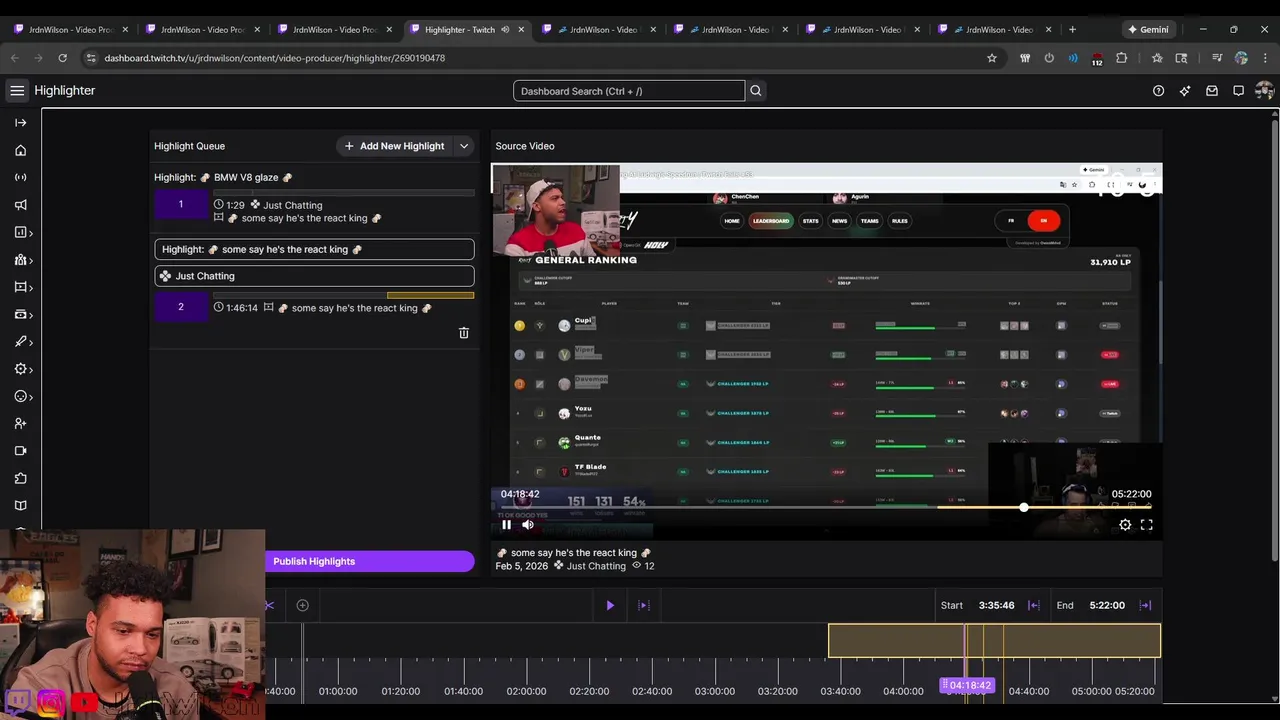Open the Creator Camp book icon in sidebar
Screen dimensions: 1280x720
(20, 506)
